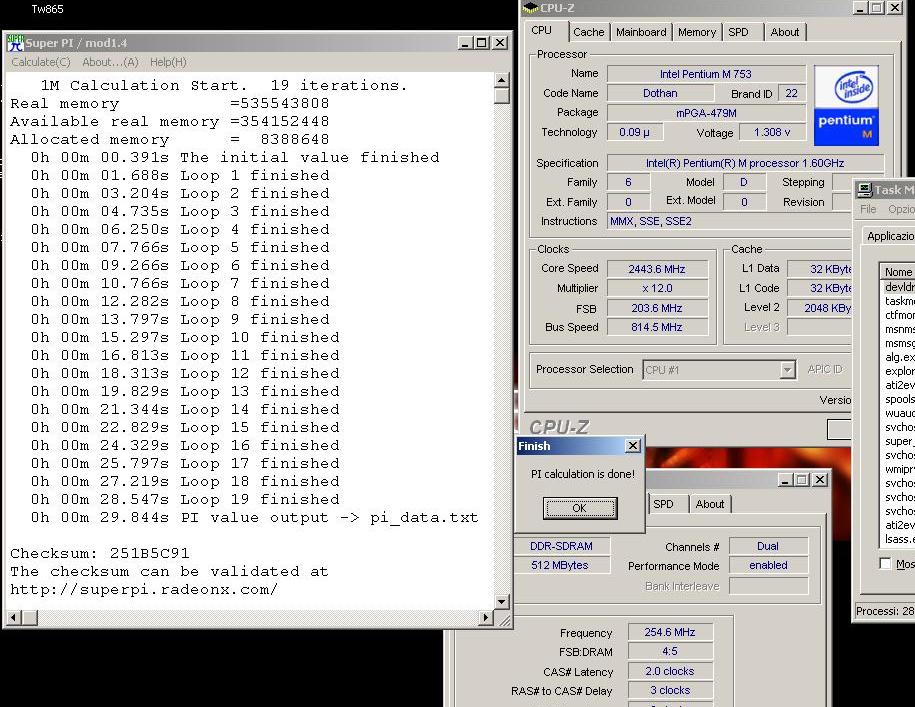Click the memory type field DDR-SDRAM

tap(562, 546)
